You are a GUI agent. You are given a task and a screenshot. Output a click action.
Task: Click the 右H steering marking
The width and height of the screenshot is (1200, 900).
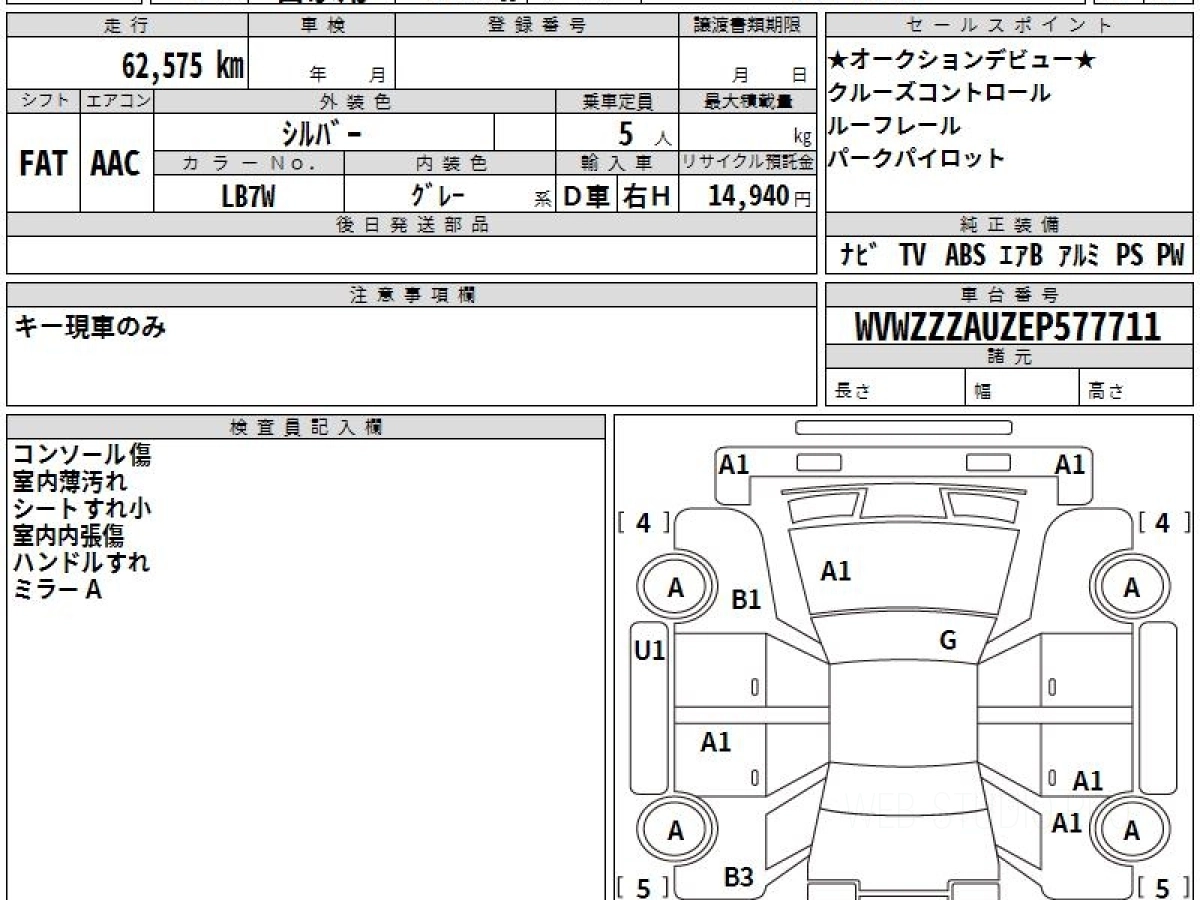coord(647,197)
